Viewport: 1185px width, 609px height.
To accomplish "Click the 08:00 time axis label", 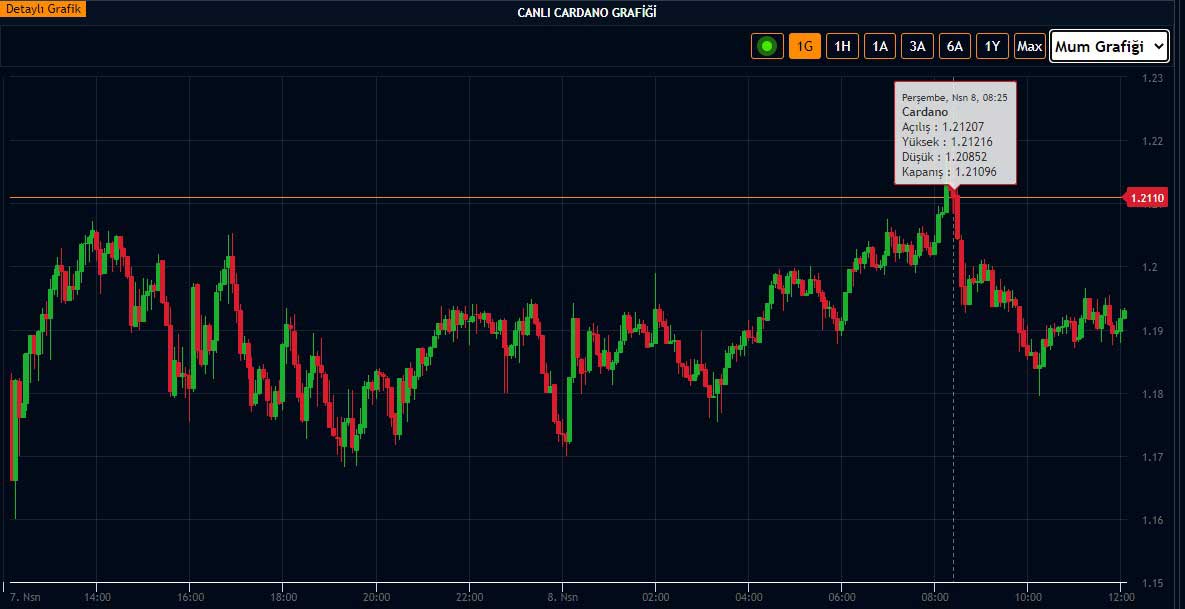I will 935,597.
